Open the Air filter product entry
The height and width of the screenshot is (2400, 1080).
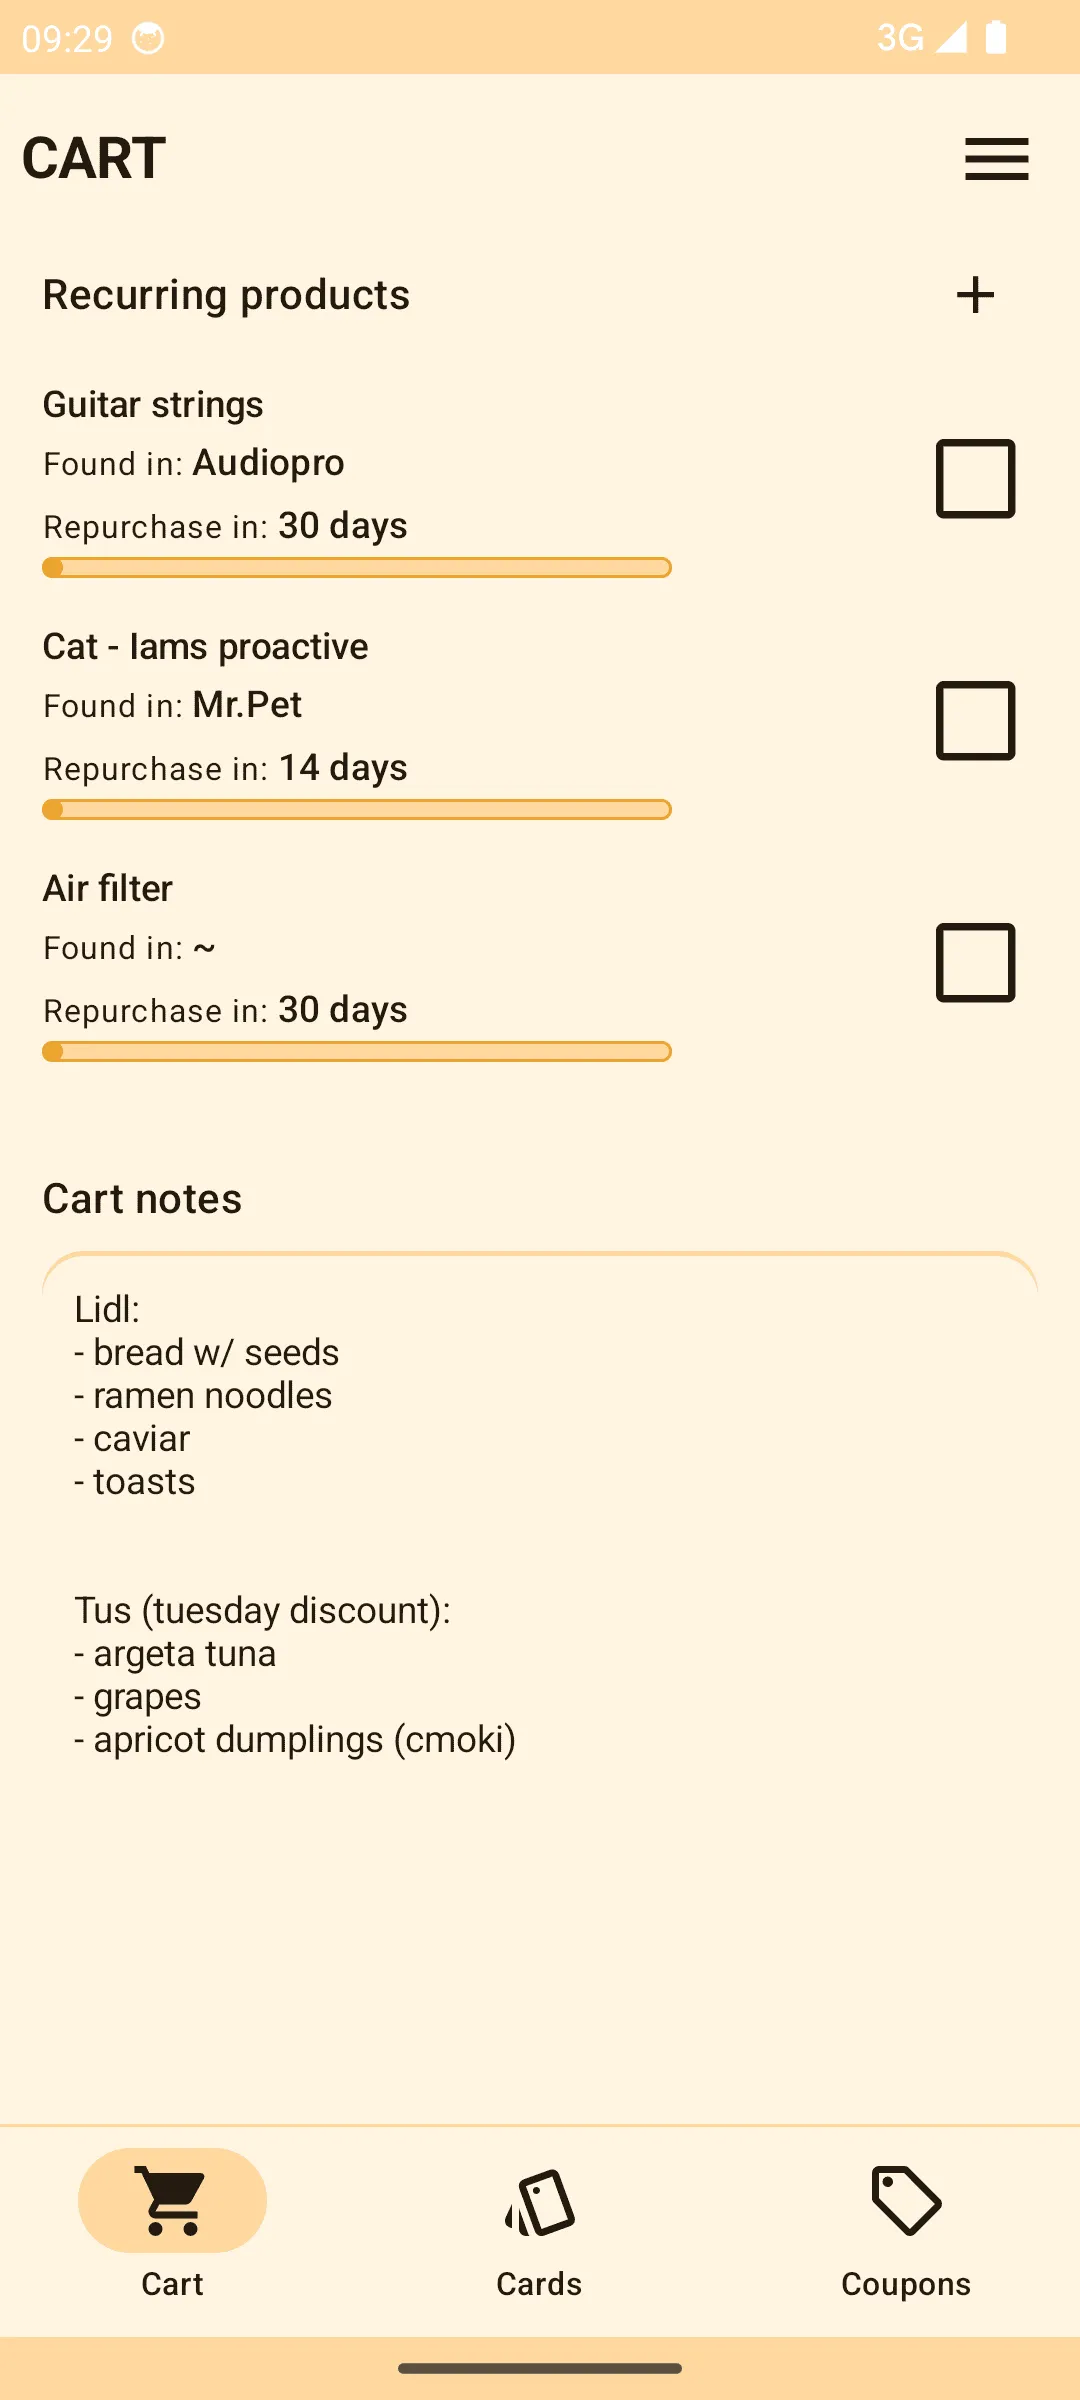[108, 889]
